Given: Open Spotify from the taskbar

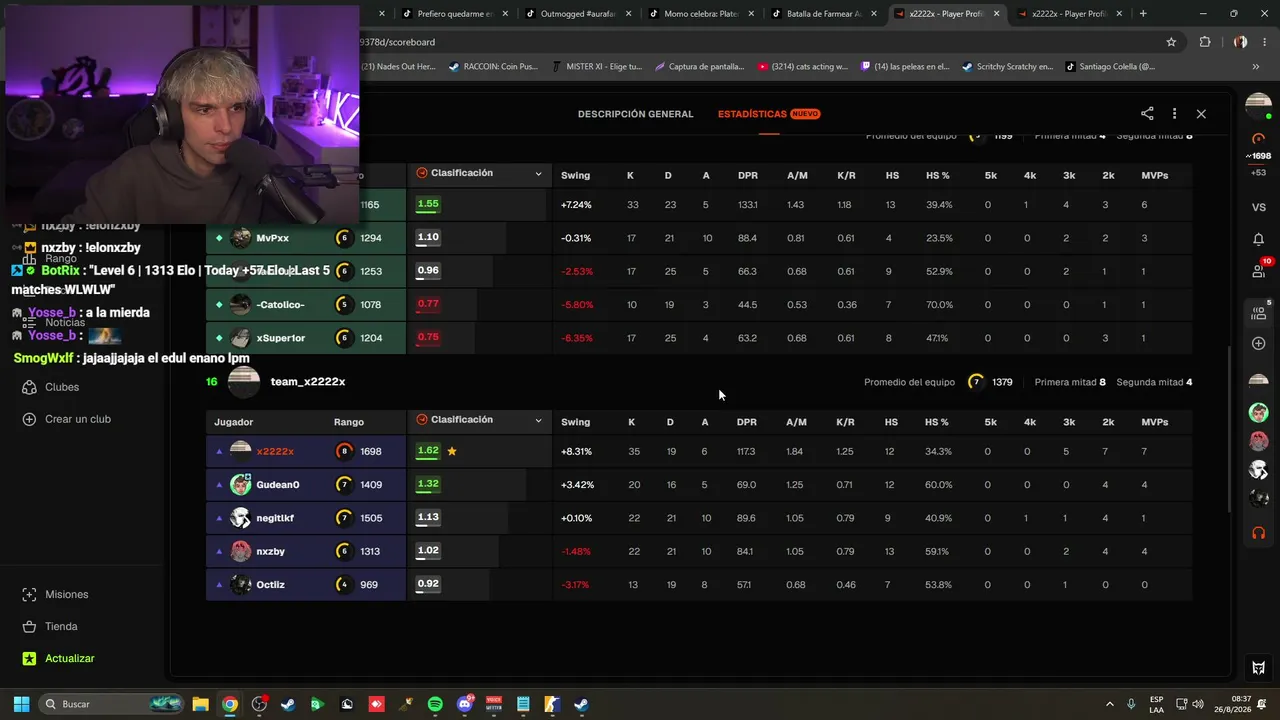Looking at the screenshot, I should coord(435,704).
